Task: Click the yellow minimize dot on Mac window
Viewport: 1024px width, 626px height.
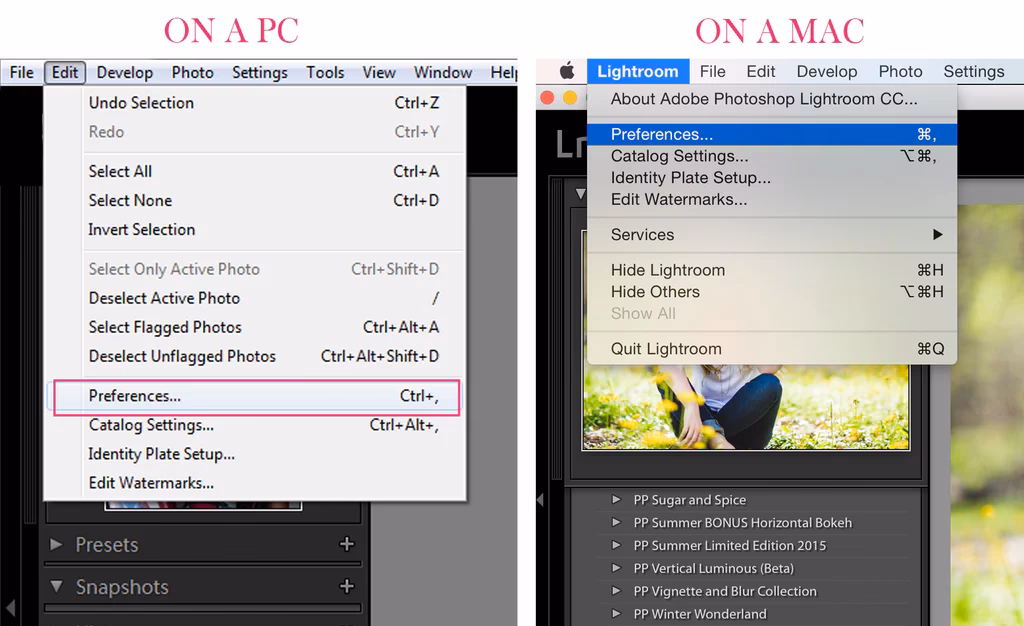Action: tap(569, 98)
